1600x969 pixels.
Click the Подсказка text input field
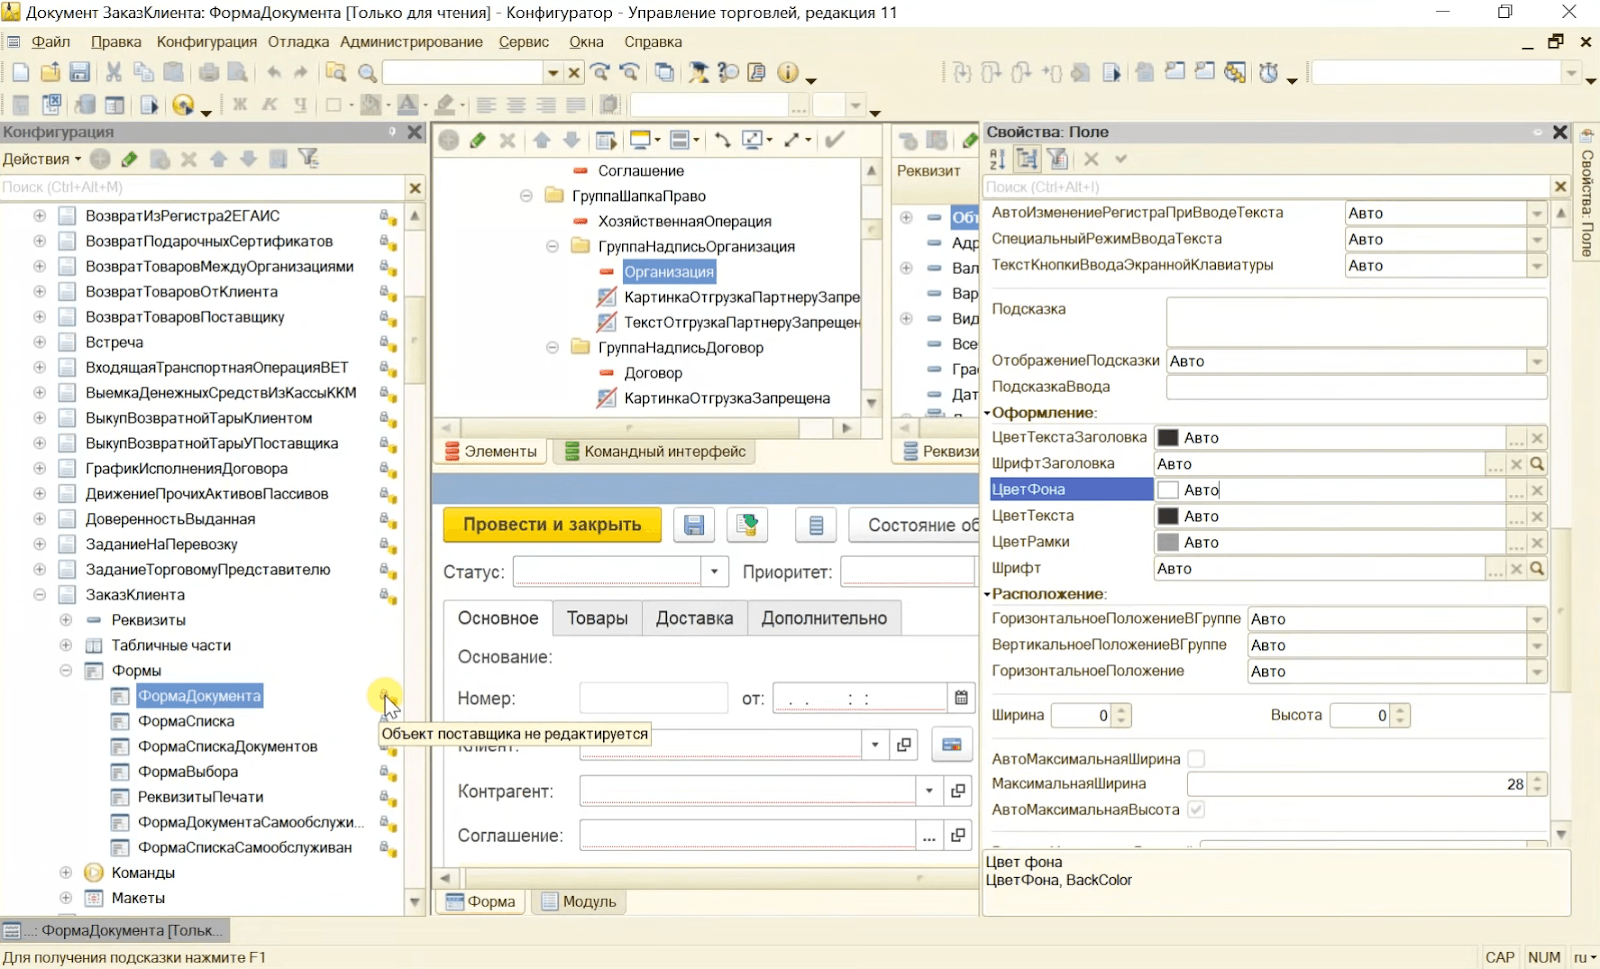(x=1355, y=322)
